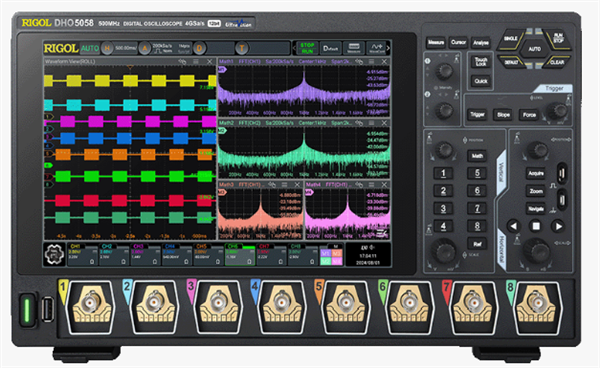Close the Math1 FFT window
600x368 pixels.
coord(384,61)
